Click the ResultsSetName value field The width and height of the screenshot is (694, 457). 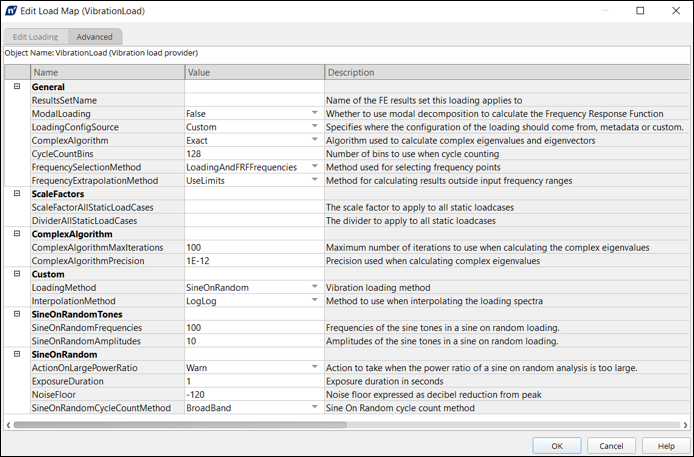254,100
